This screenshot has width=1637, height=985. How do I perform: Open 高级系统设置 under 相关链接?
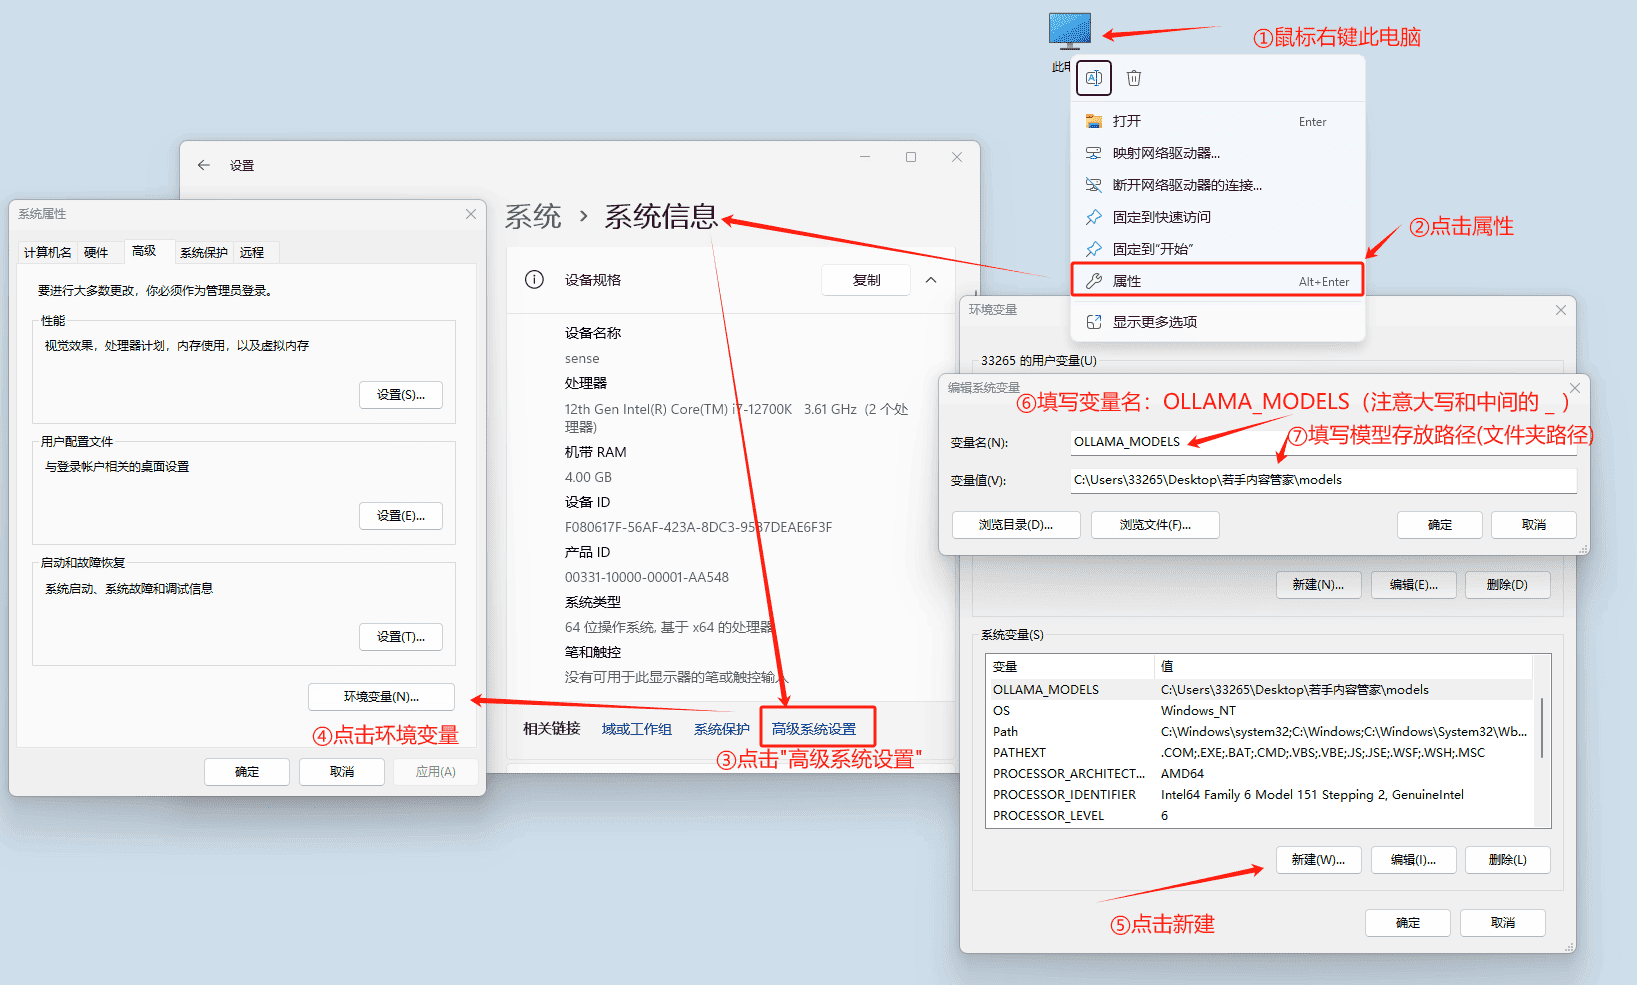point(817,727)
